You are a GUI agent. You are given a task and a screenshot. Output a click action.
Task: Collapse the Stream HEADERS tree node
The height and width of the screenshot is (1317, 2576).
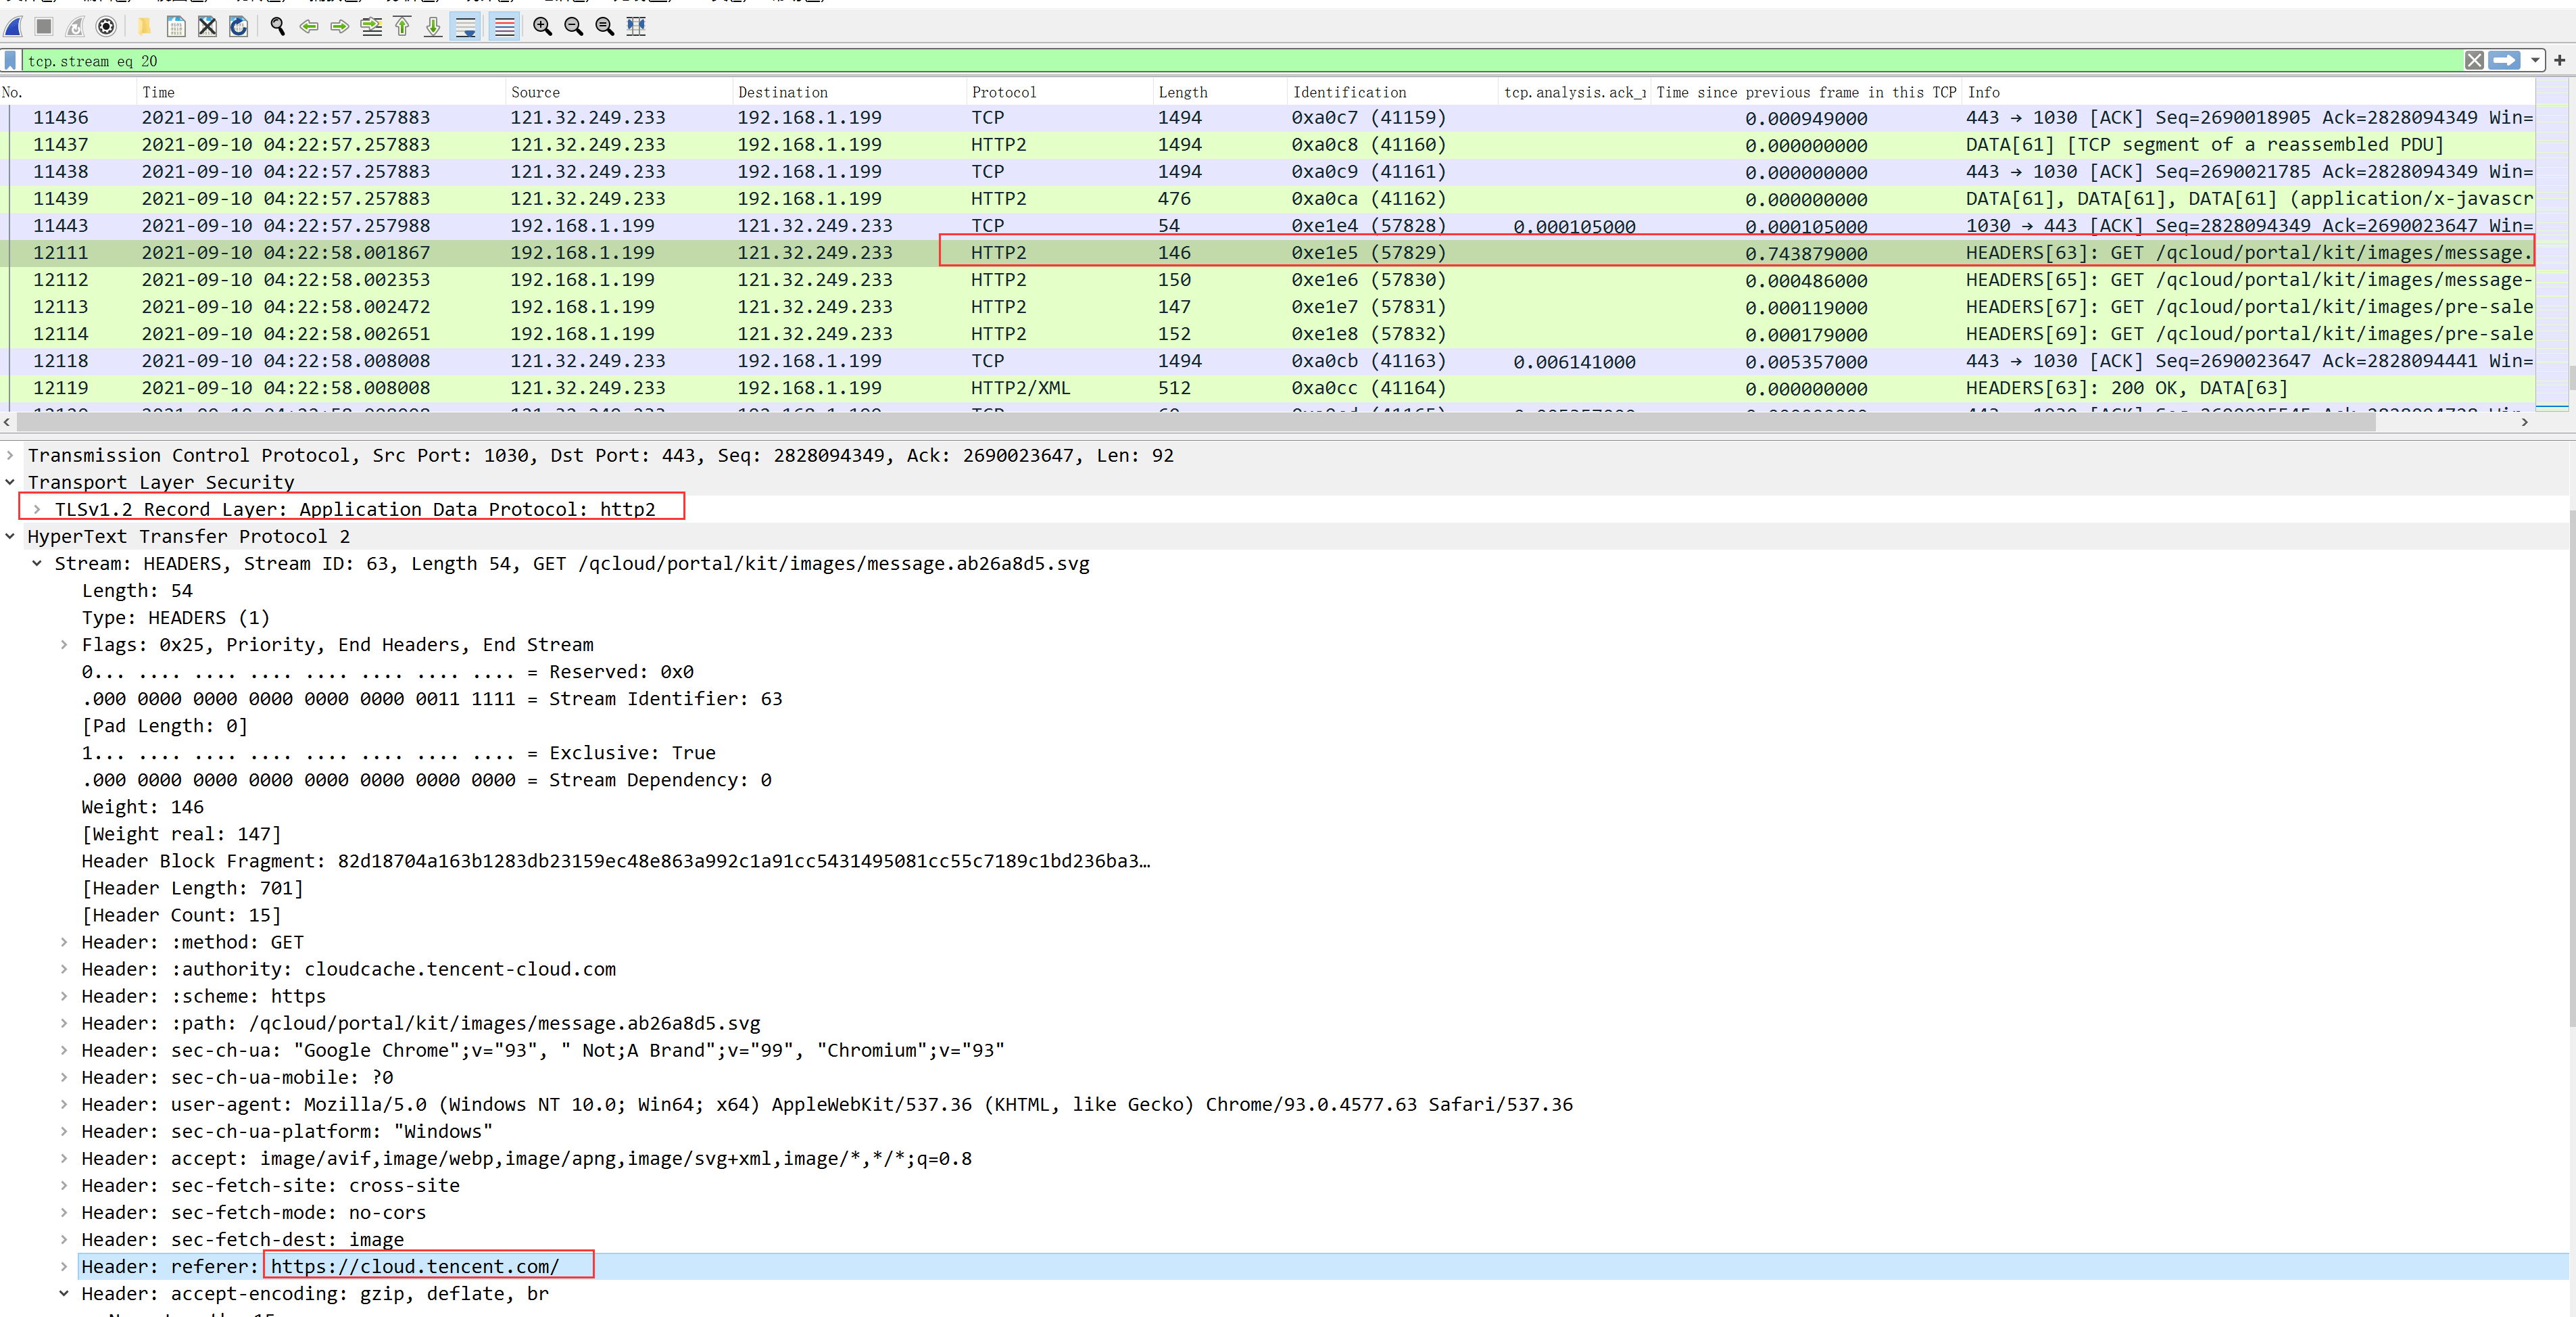tap(37, 563)
